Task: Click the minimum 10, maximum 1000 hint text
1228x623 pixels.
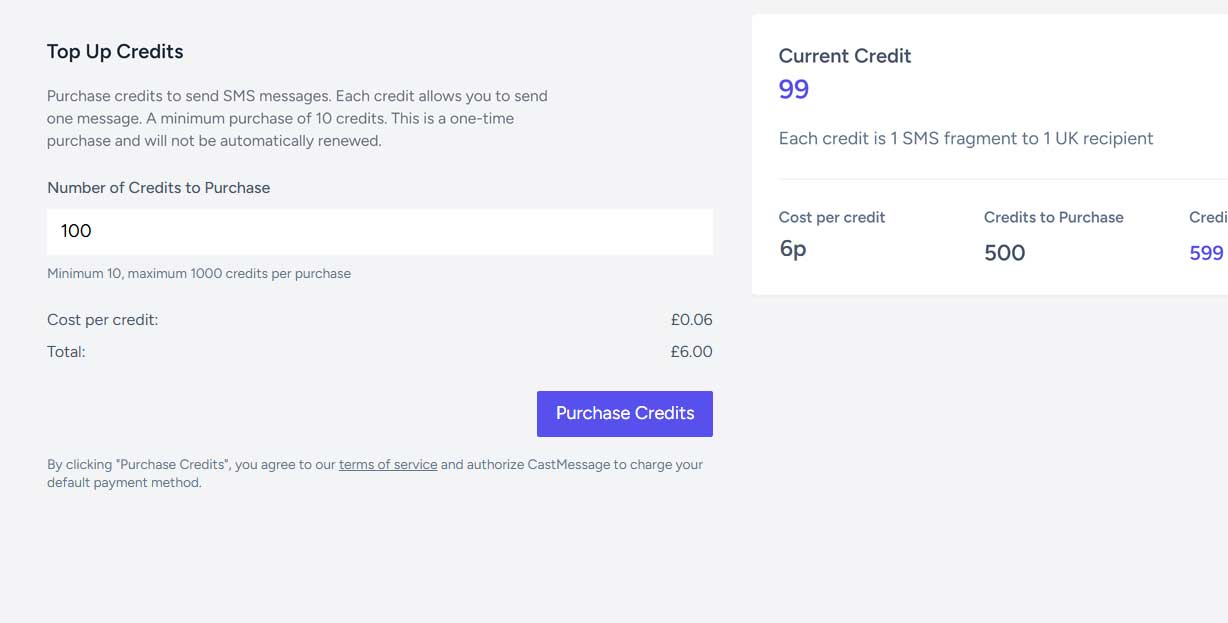Action: [x=199, y=273]
